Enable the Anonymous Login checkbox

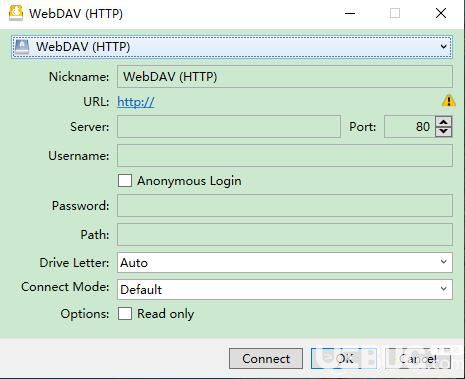point(125,181)
